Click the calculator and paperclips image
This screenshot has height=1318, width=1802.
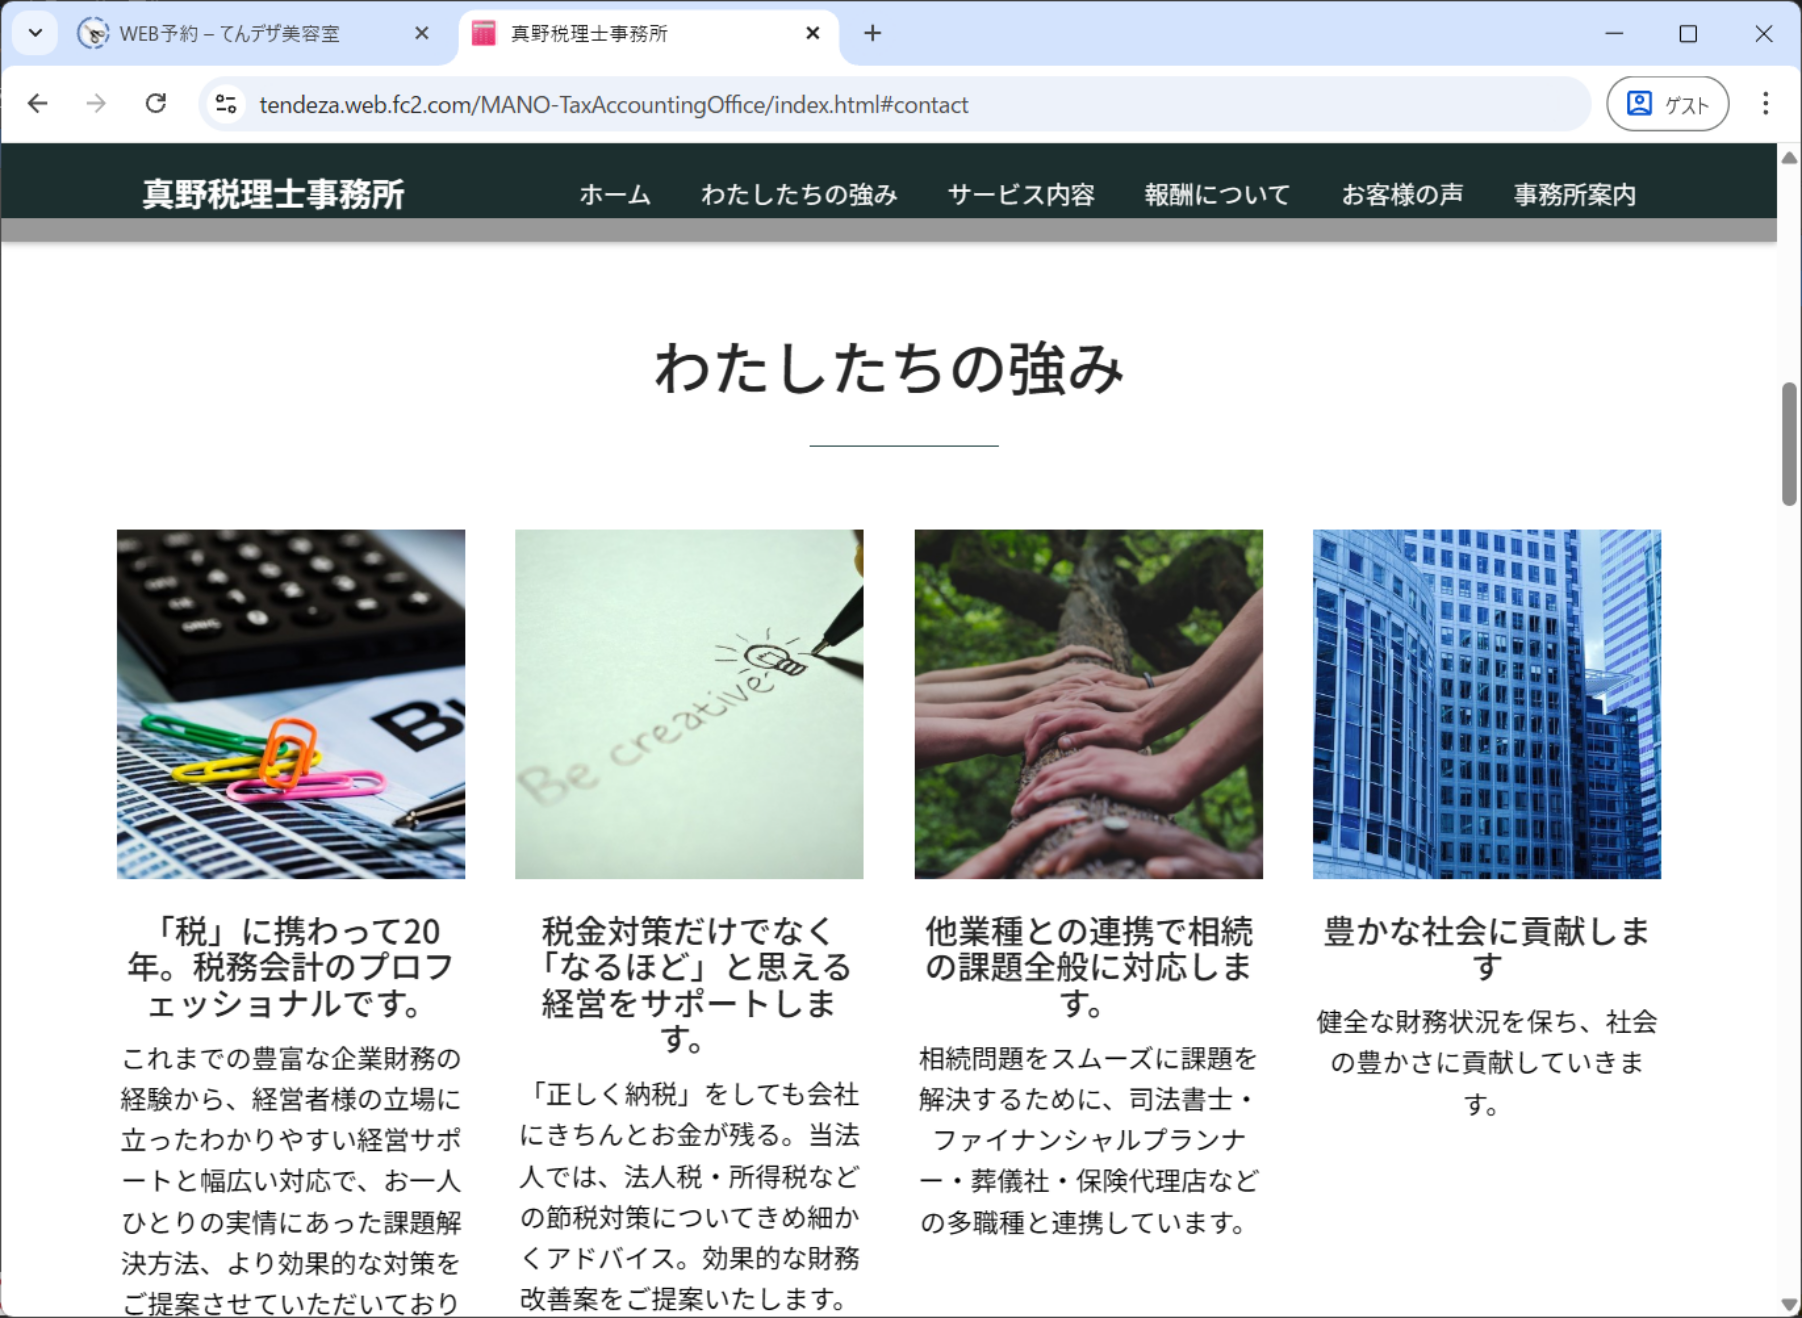coord(291,704)
